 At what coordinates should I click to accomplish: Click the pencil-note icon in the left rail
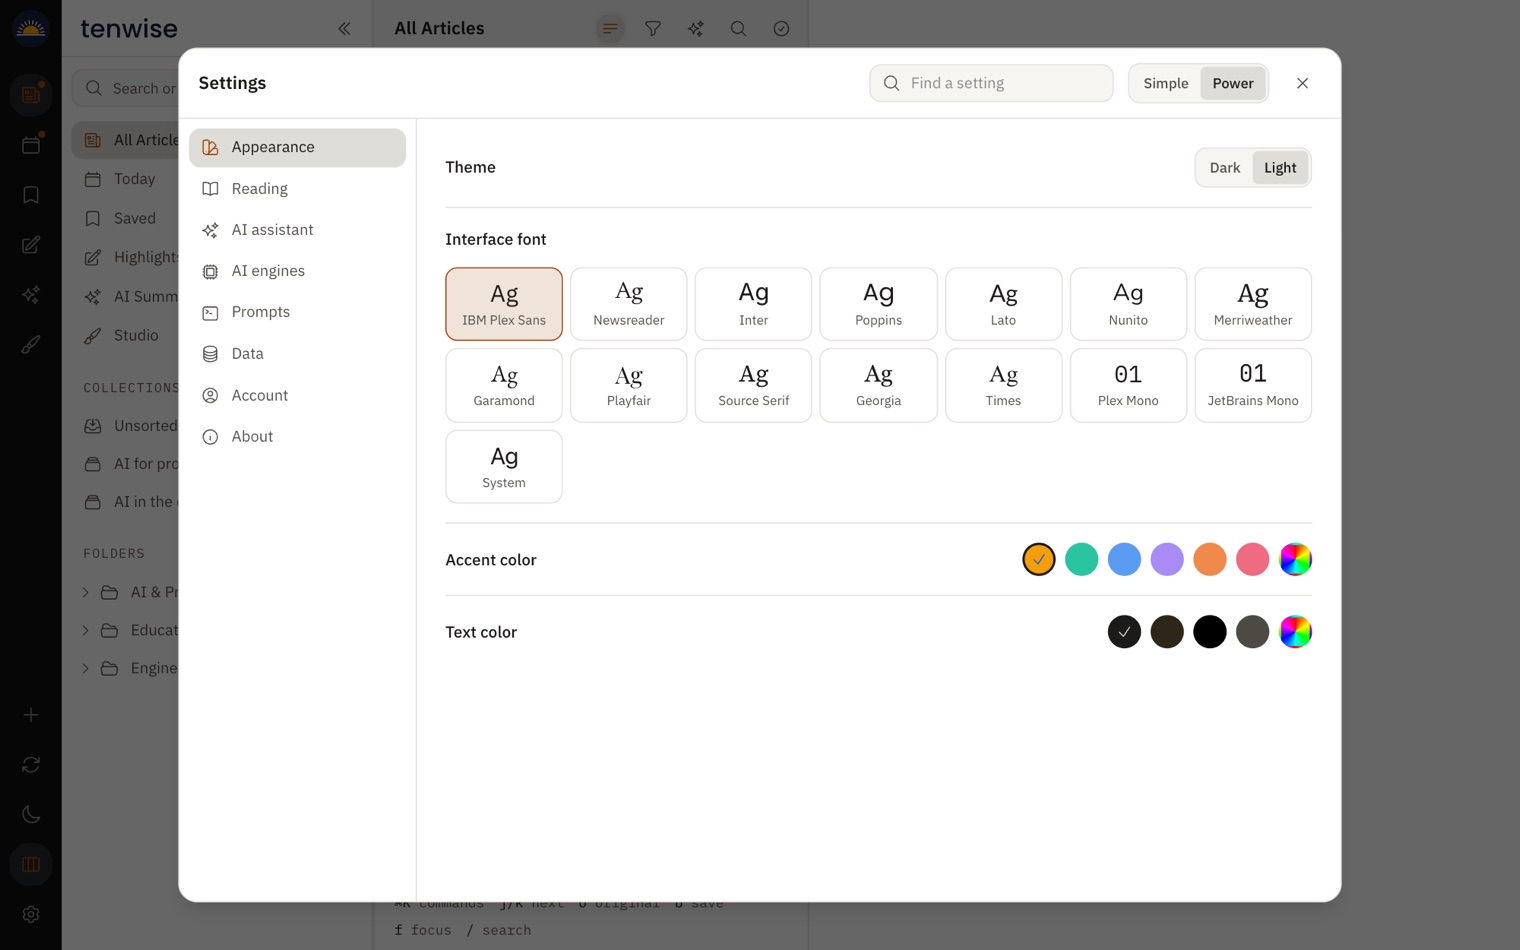tap(31, 245)
